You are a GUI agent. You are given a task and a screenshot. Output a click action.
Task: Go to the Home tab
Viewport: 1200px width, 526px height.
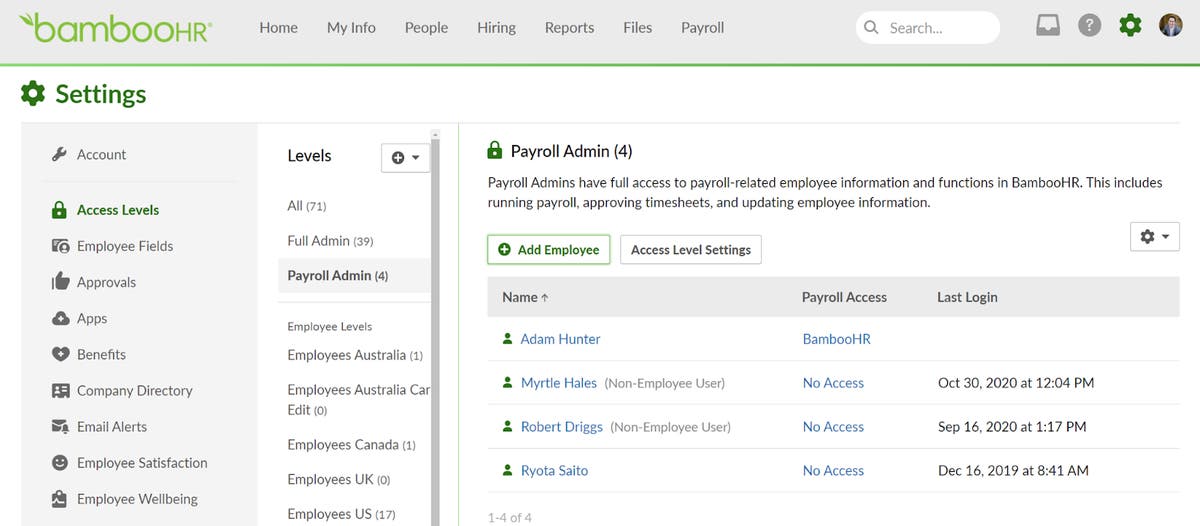pos(278,28)
